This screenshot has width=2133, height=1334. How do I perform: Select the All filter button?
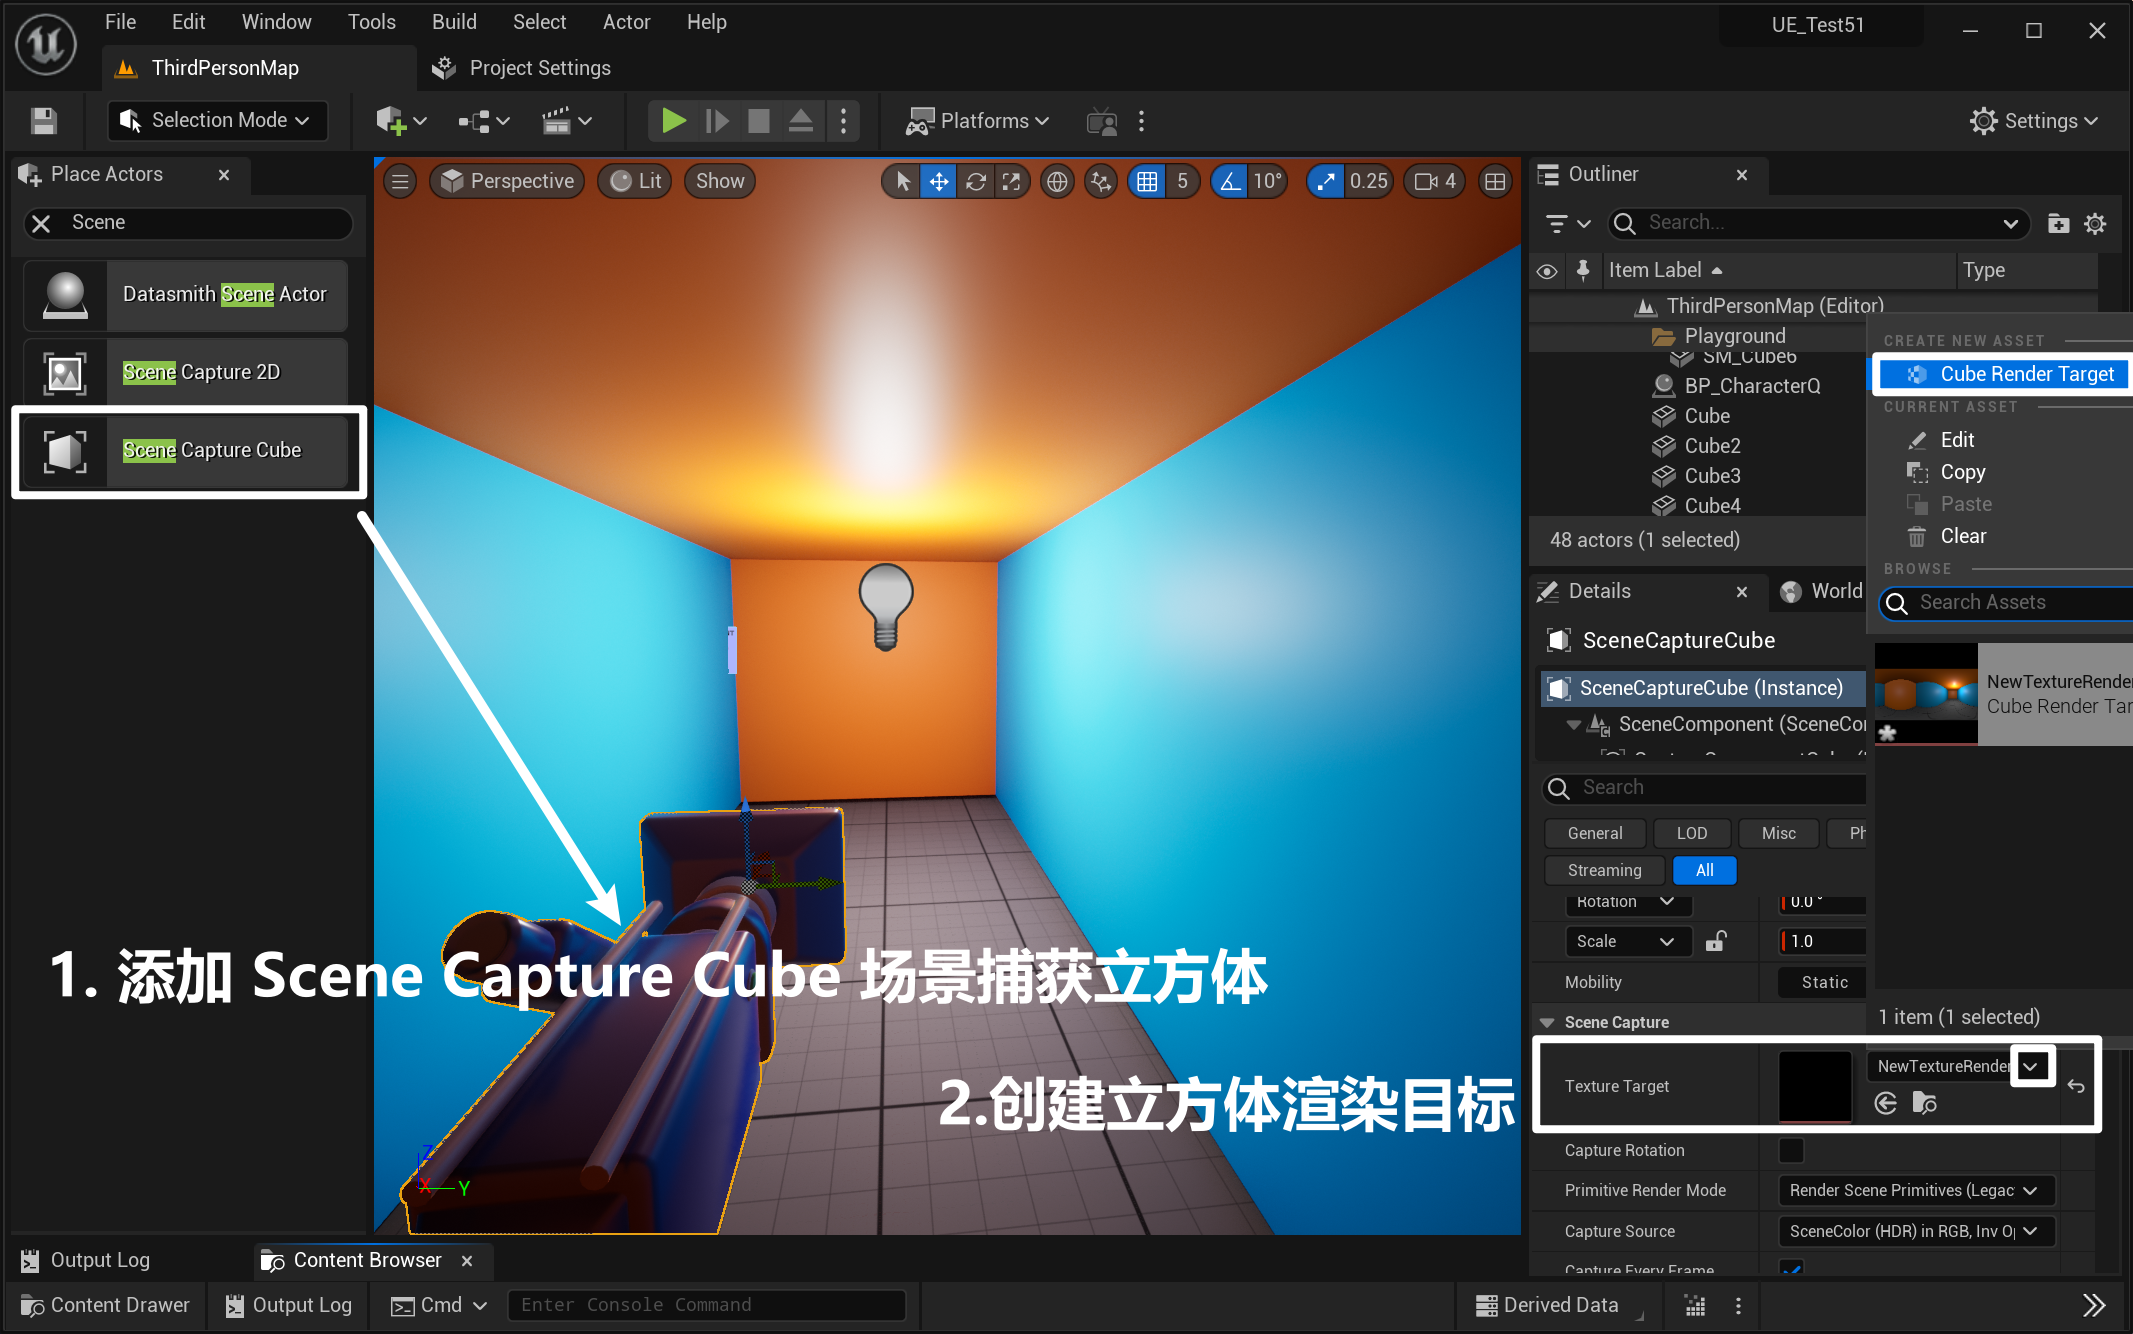pos(1704,870)
